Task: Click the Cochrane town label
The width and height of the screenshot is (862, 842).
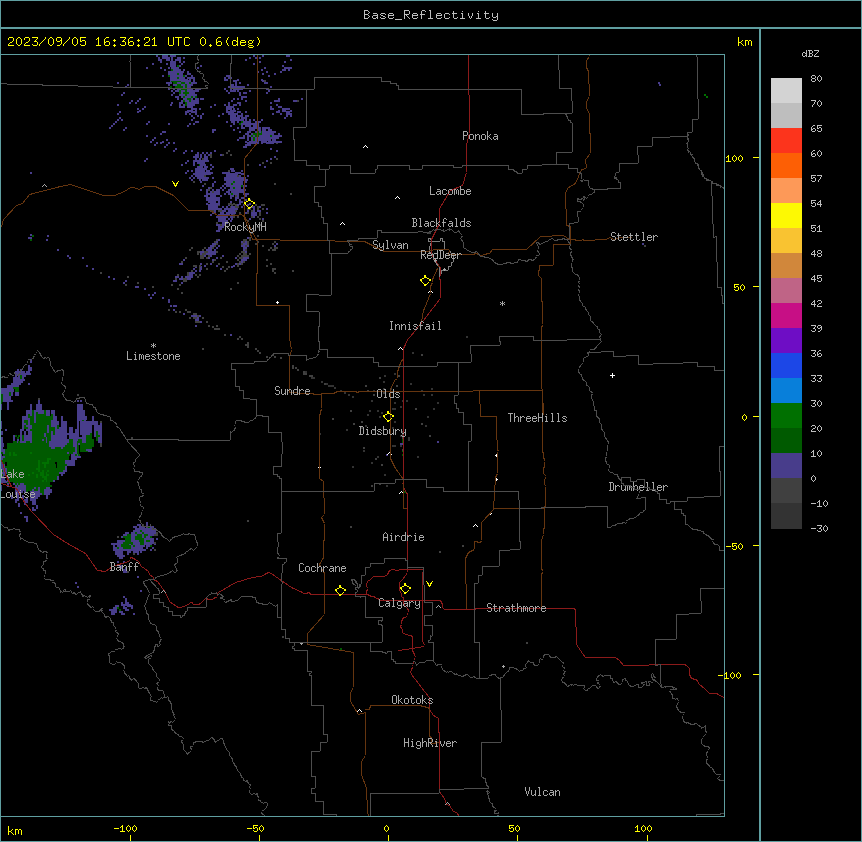Action: pyautogui.click(x=322, y=568)
